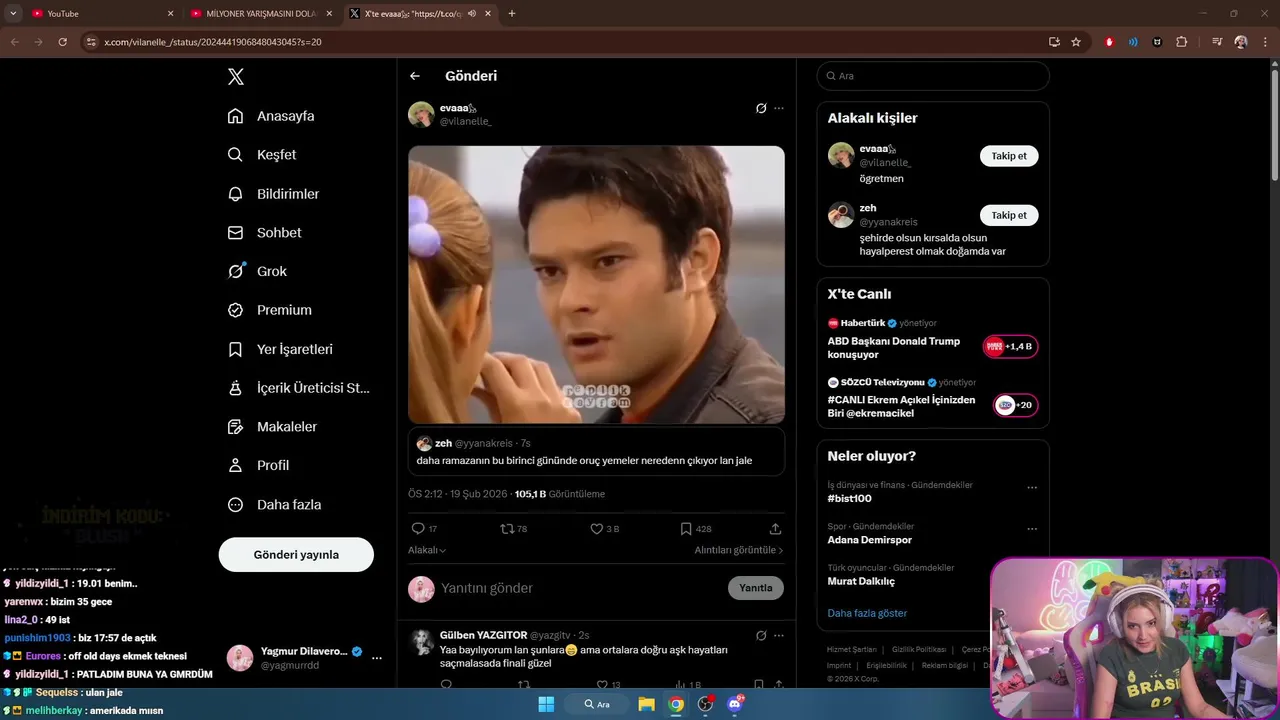Open more options for Adana Demirspor trend
This screenshot has width=1280, height=720.
tap(1032, 529)
